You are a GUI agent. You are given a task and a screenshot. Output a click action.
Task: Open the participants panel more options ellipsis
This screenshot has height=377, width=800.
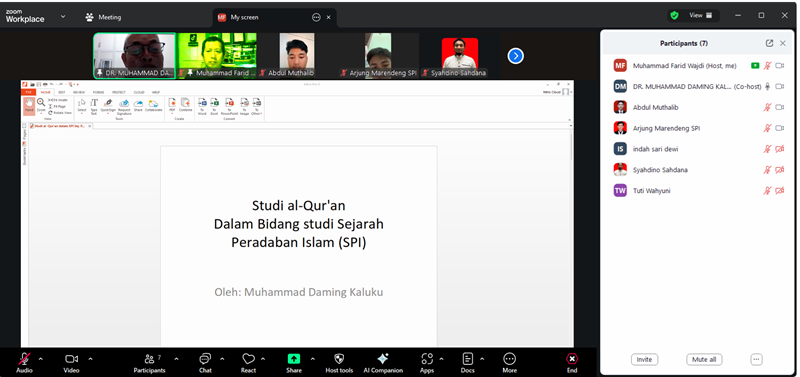(757, 360)
